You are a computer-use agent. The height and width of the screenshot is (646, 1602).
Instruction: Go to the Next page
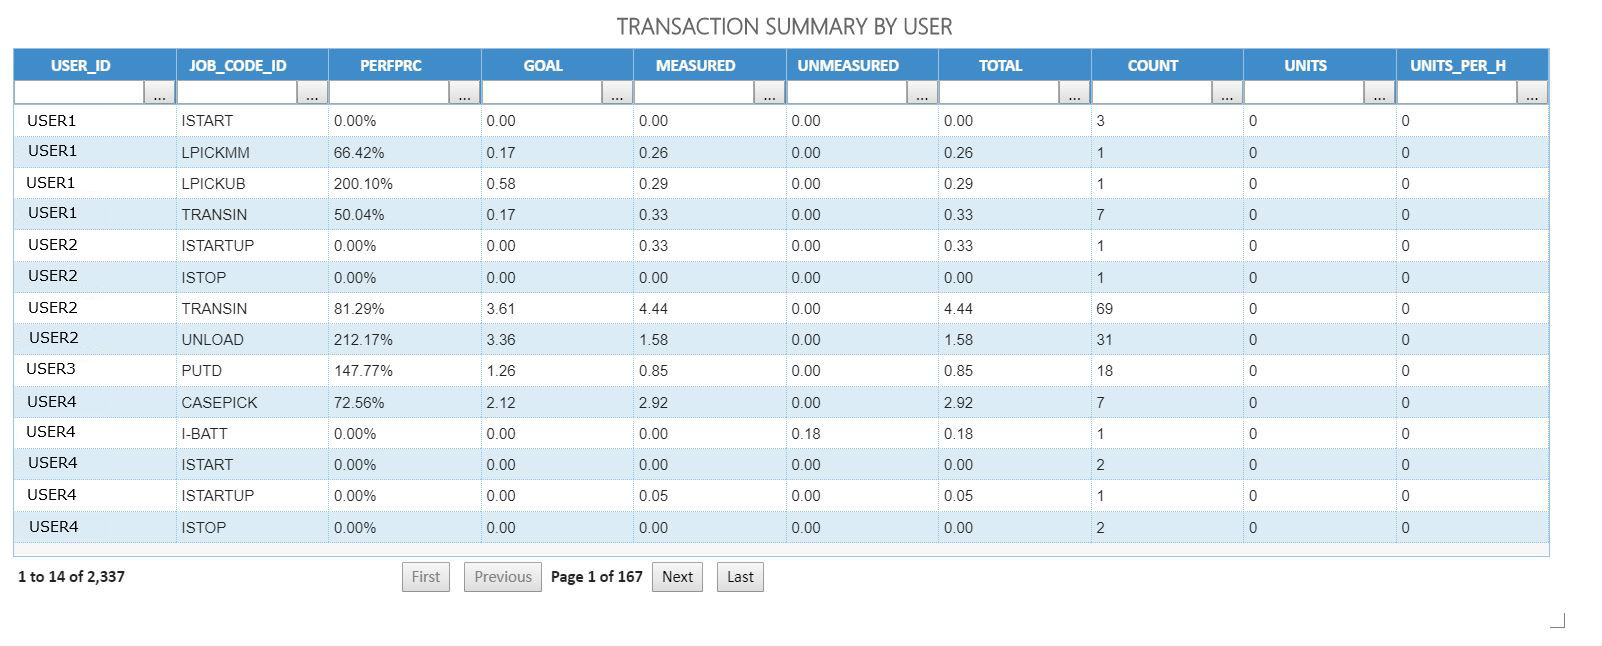coord(677,577)
